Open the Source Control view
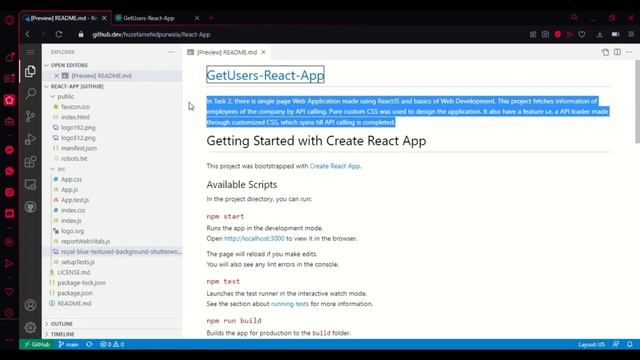The image size is (640, 360). tap(30, 117)
